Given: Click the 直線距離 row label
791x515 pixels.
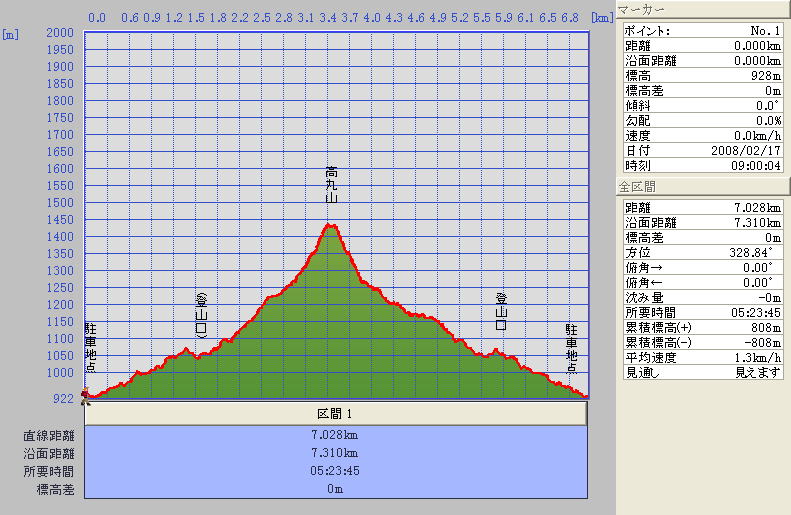Looking at the screenshot, I should [48, 435].
